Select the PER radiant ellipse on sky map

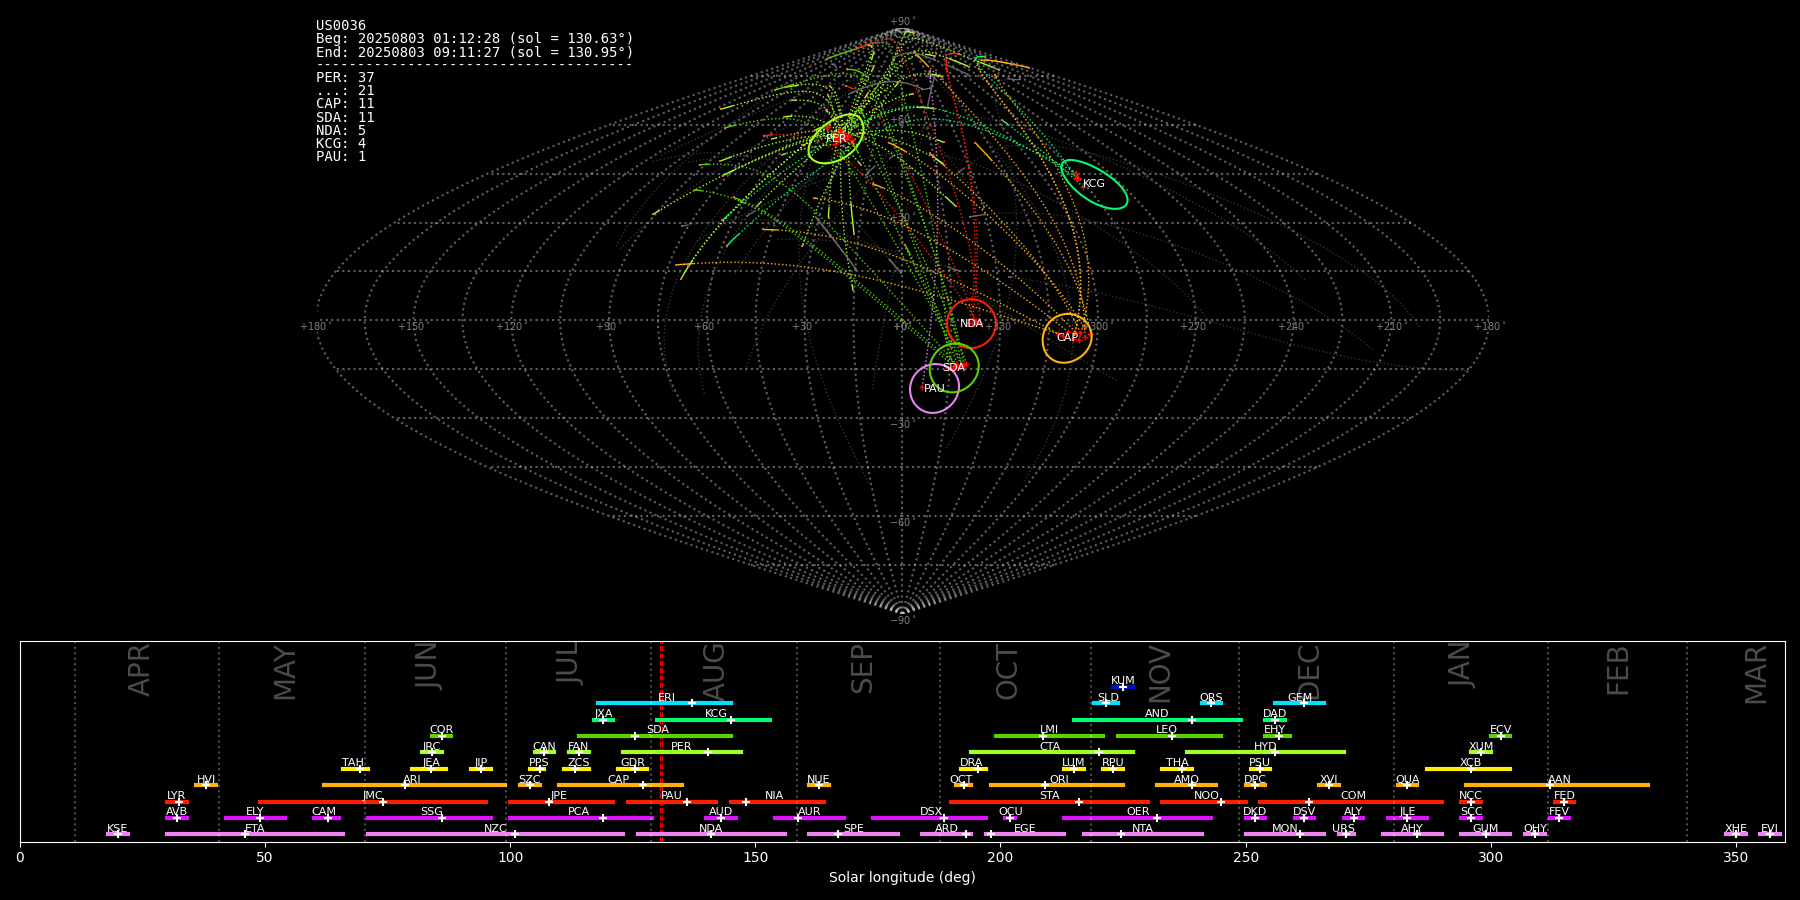(836, 138)
